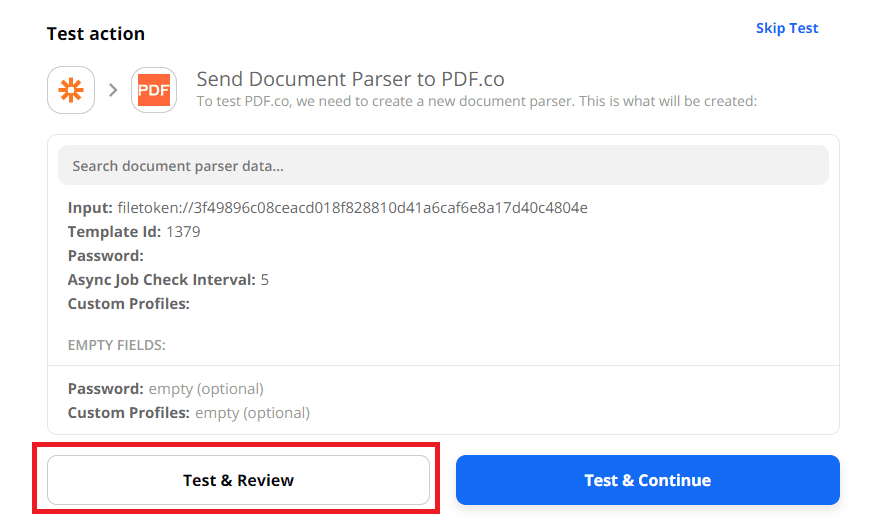Click the Custom Profiles empty (optional) entry
Viewport: 887px width, 521px height.
[x=188, y=413]
